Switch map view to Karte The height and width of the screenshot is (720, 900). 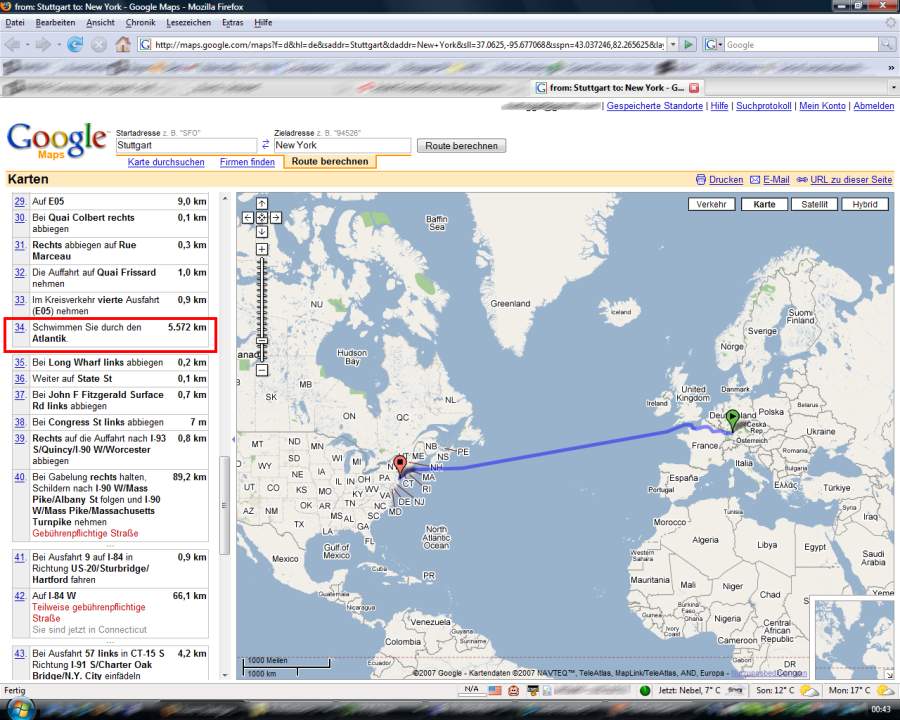(x=764, y=204)
